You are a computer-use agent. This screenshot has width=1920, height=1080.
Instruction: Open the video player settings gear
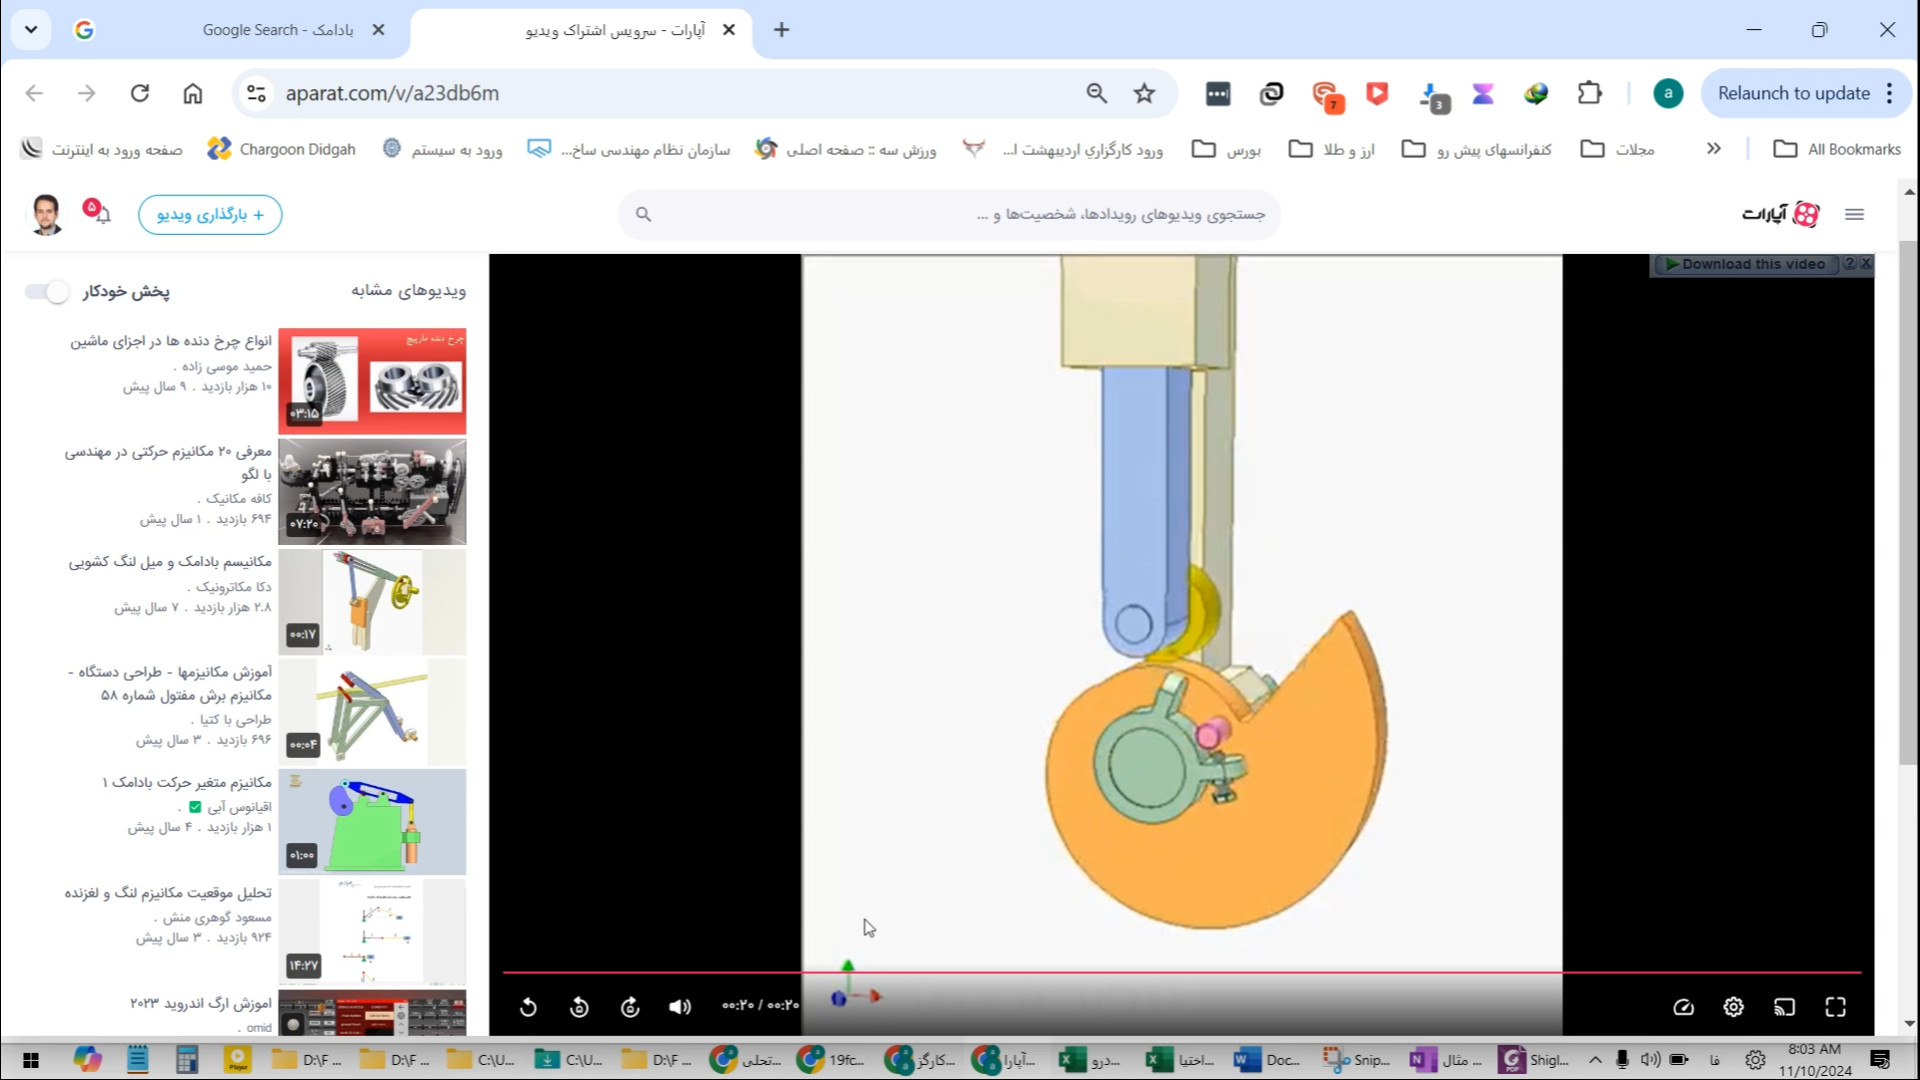[1734, 1007]
